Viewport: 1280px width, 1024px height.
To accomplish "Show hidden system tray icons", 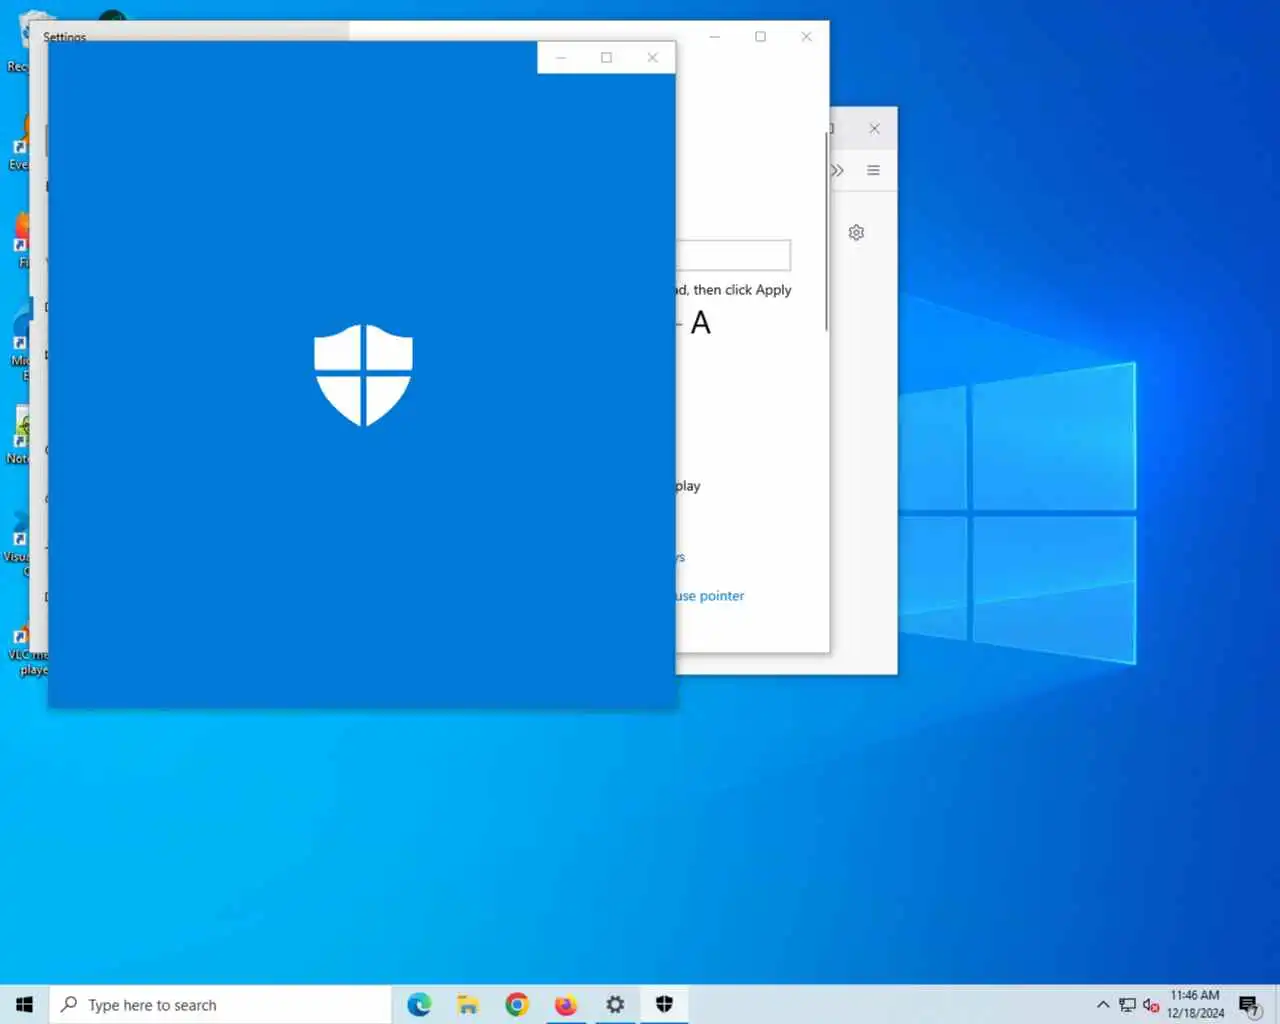I will pyautogui.click(x=1103, y=1005).
